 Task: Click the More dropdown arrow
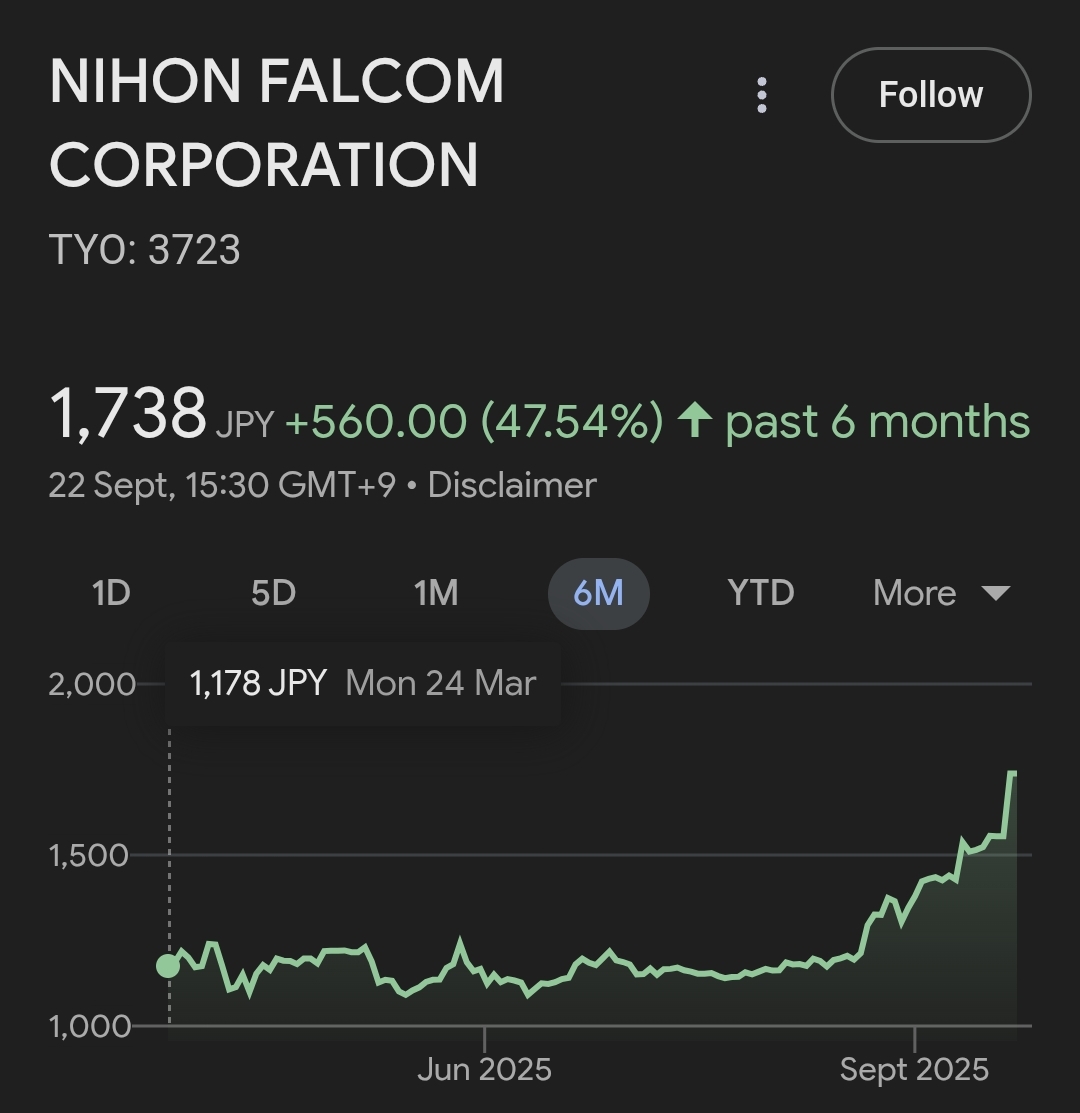[x=995, y=593]
